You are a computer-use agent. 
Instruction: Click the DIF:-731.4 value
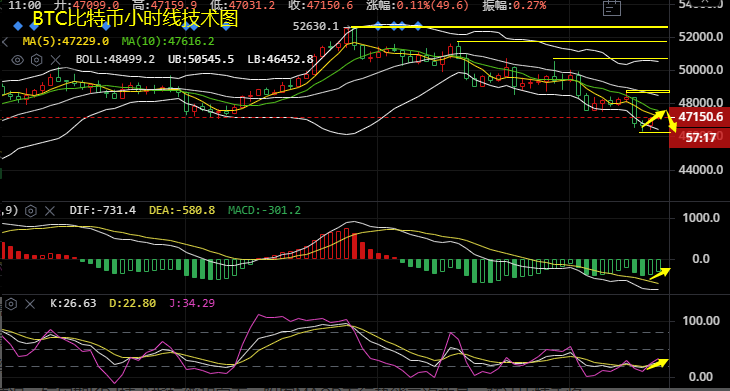point(102,210)
